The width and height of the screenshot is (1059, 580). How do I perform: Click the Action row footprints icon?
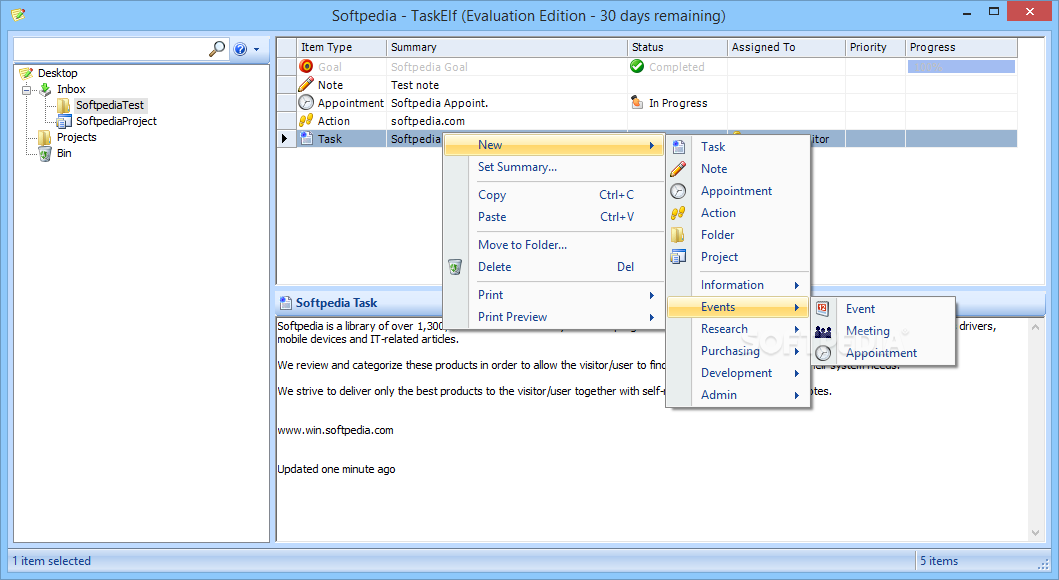(306, 120)
